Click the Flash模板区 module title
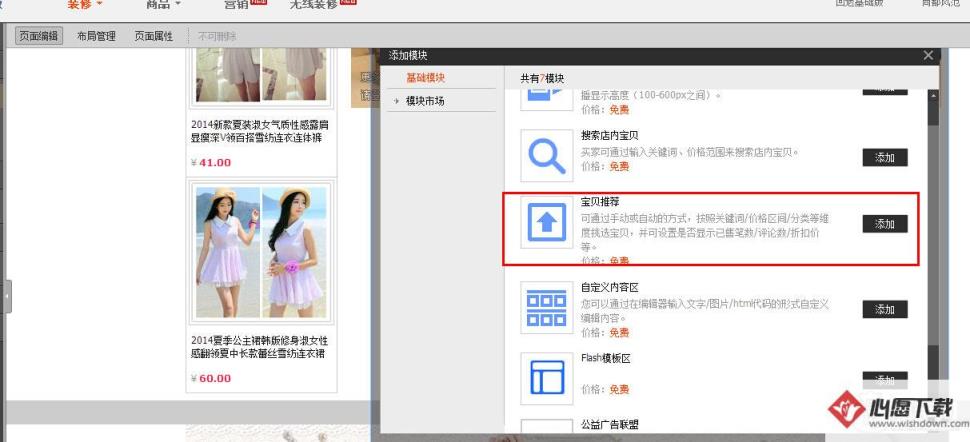 [606, 358]
